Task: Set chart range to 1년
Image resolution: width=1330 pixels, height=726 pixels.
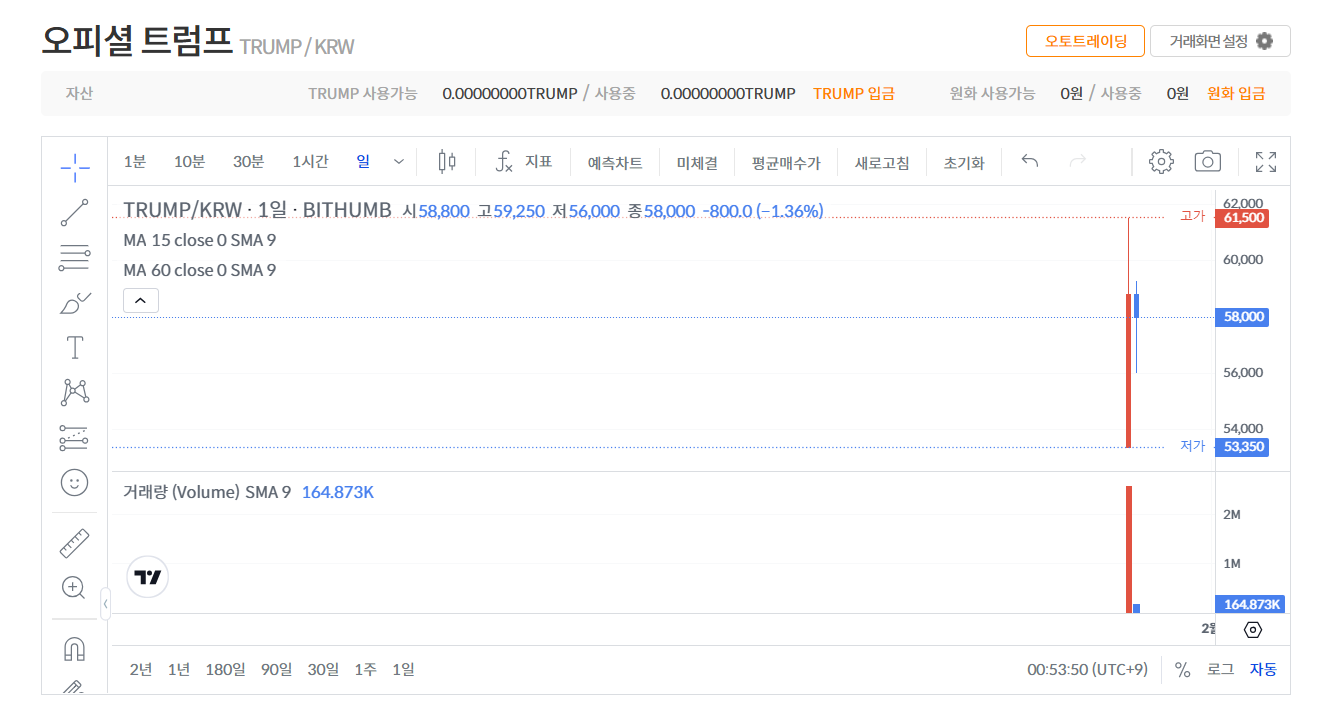Action: tap(179, 669)
